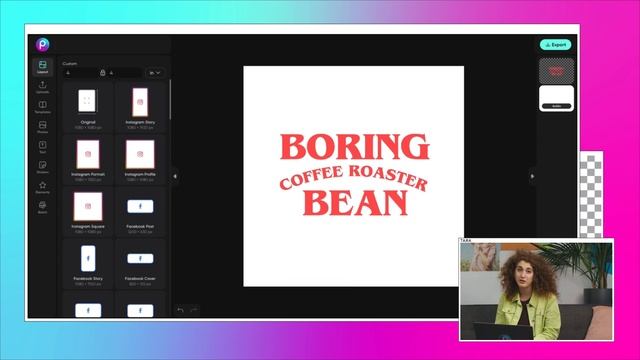Screen dimensions: 640x360
Task: Select the Instagram Story size preset
Action: [140, 107]
